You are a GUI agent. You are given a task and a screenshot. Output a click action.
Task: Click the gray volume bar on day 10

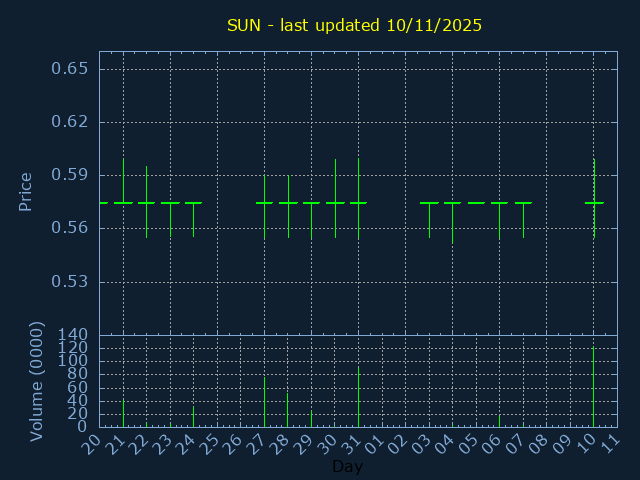pyautogui.click(x=594, y=388)
